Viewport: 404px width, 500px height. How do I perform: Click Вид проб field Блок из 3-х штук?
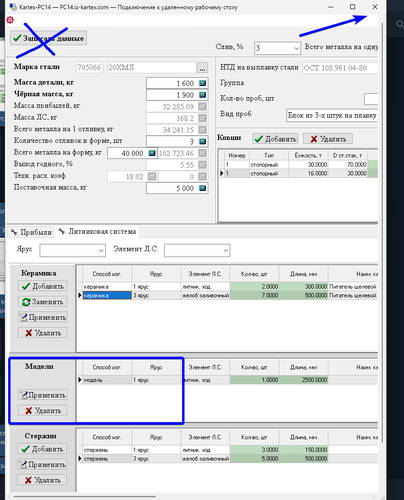(332, 115)
